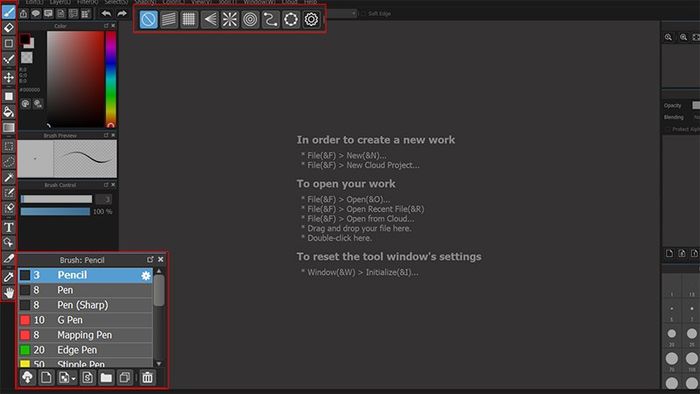Select the Hand pan tool
Screen dimensions: 700x394
(x=8, y=293)
